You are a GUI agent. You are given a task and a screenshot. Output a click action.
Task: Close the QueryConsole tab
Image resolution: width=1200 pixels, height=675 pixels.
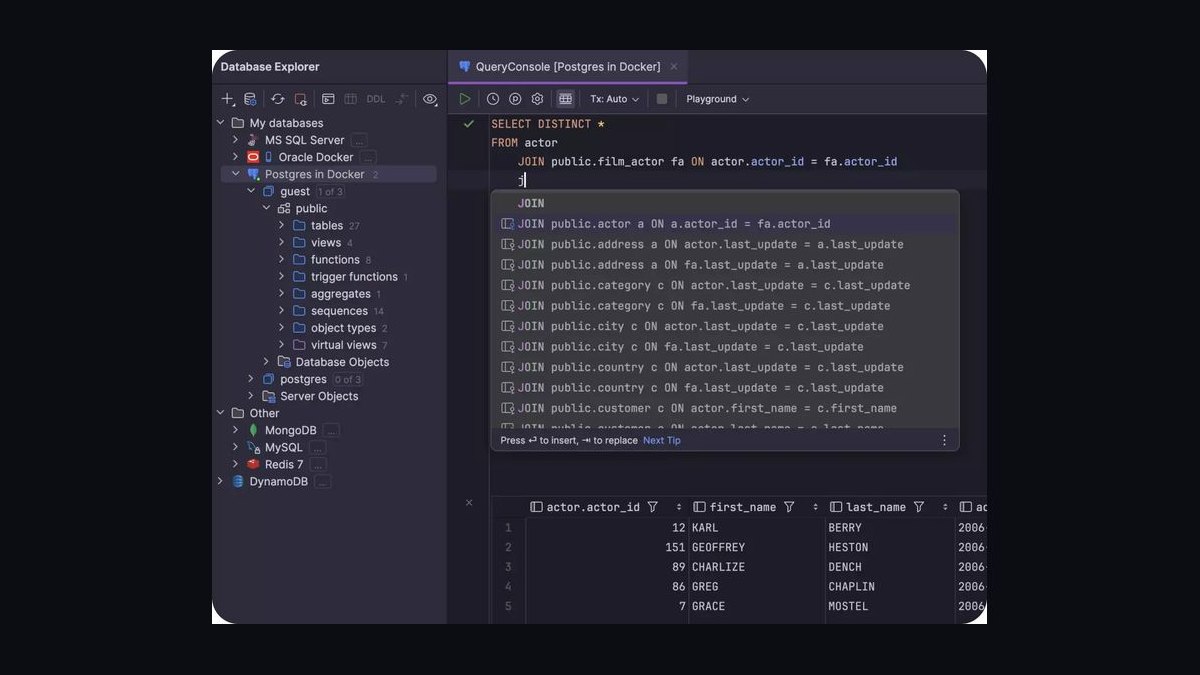click(x=674, y=67)
